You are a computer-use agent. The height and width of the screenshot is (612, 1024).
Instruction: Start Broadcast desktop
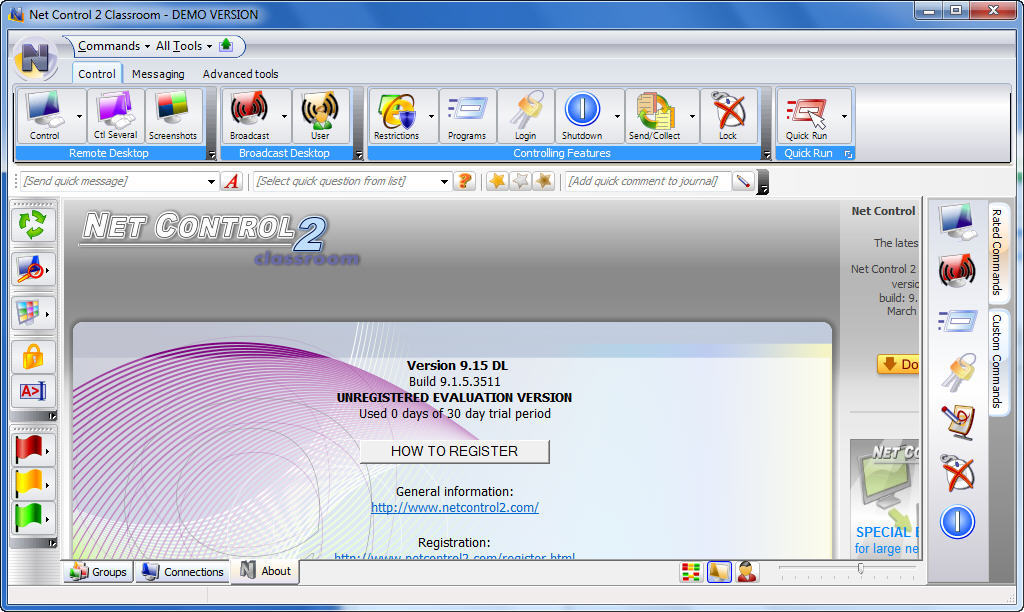pyautogui.click(x=249, y=116)
